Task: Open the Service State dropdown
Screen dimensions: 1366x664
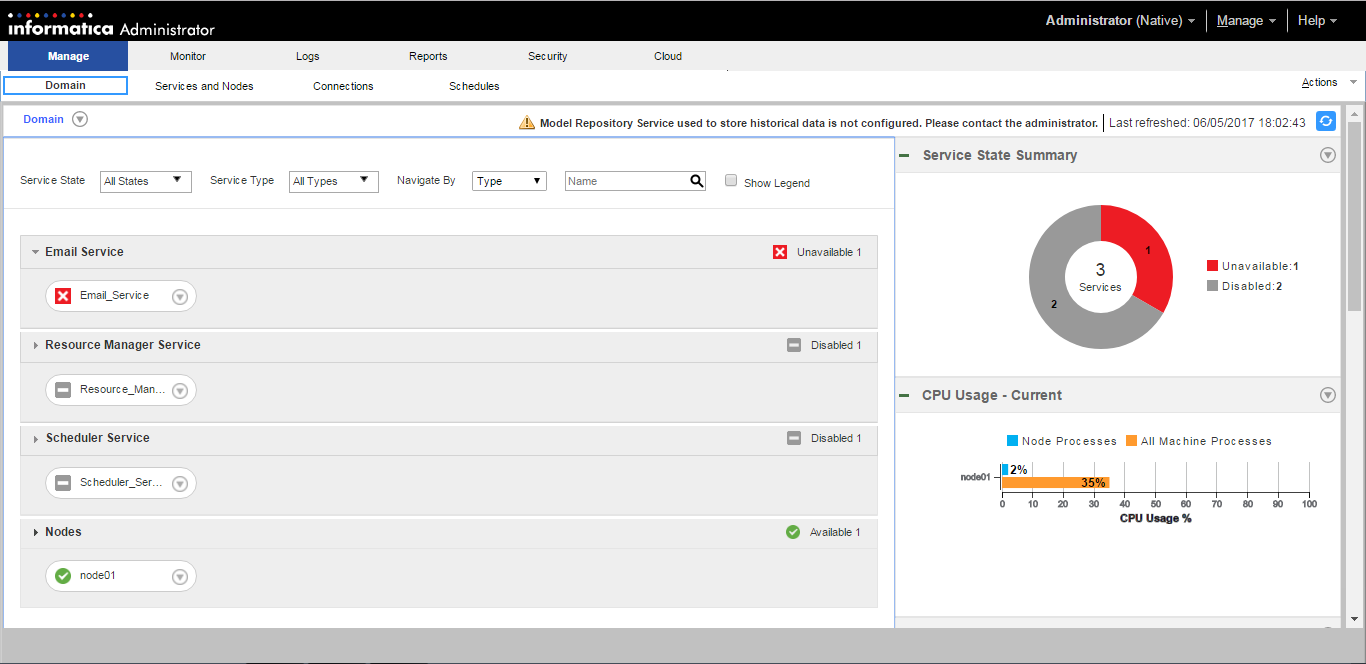Action: (x=146, y=181)
